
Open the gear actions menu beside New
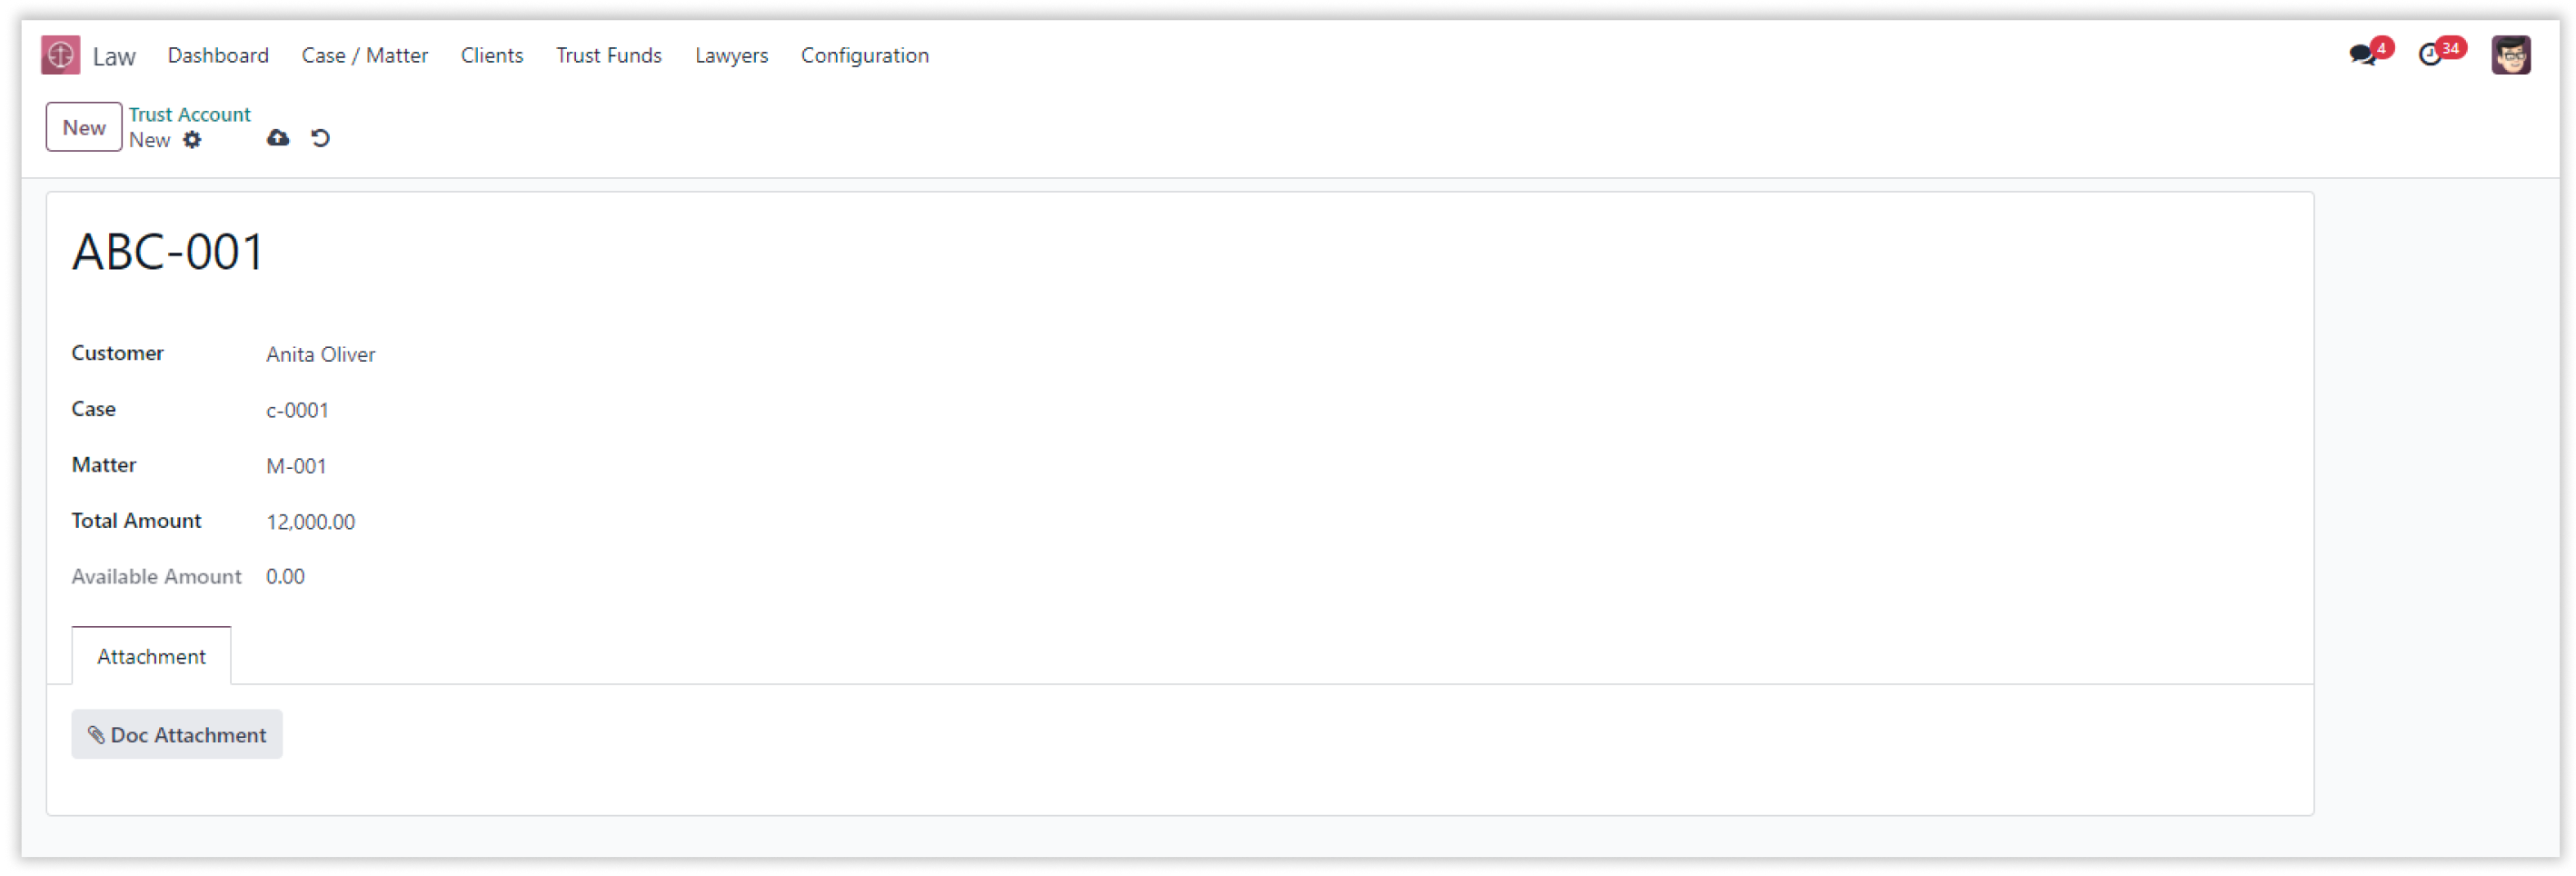pyautogui.click(x=192, y=140)
